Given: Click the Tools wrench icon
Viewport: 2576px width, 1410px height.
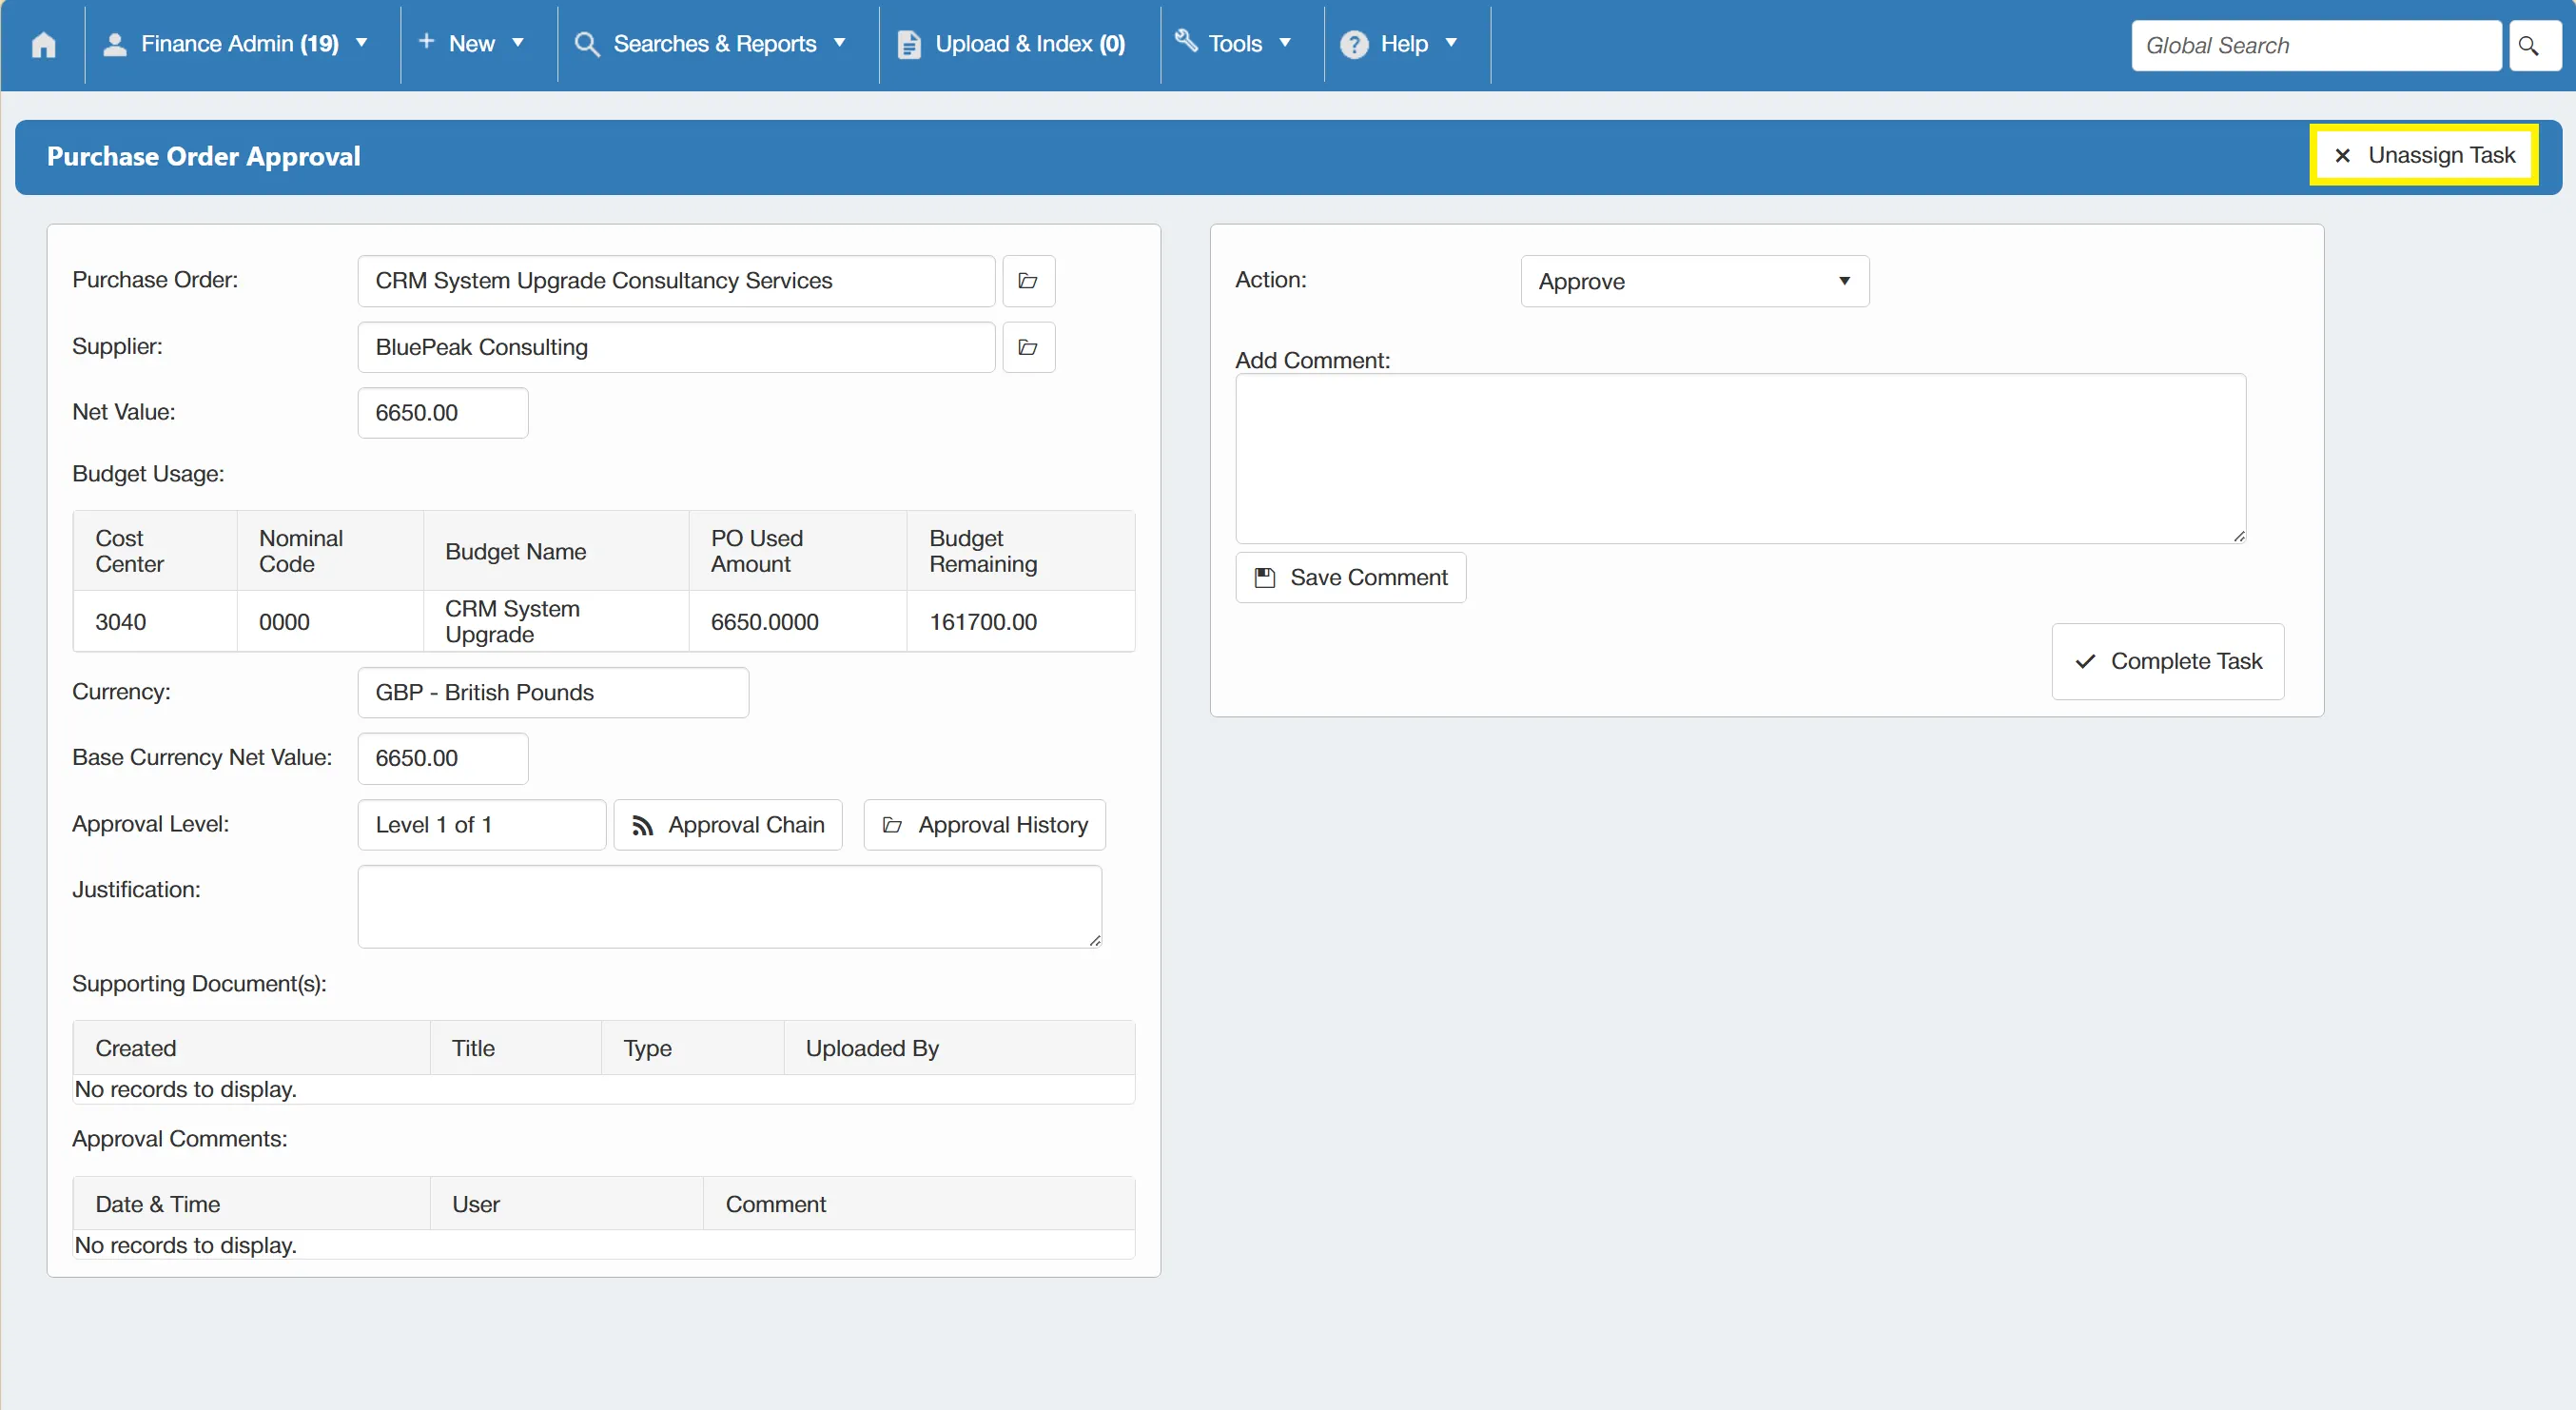Looking at the screenshot, I should pos(1185,41).
